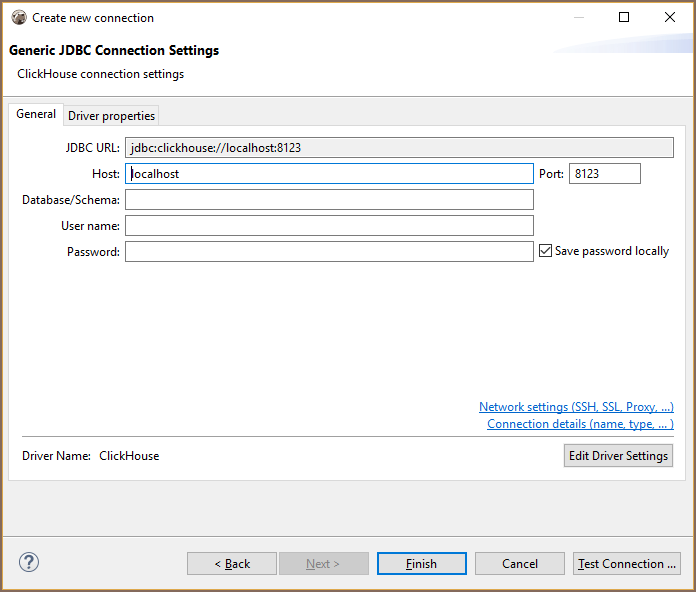Click the Database/Schema input field
This screenshot has height=592, width=696.
click(x=329, y=200)
